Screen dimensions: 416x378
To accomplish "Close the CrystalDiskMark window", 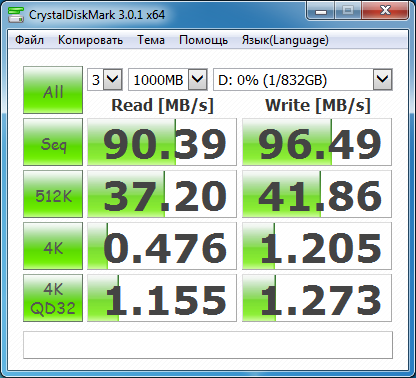I will [x=385, y=11].
